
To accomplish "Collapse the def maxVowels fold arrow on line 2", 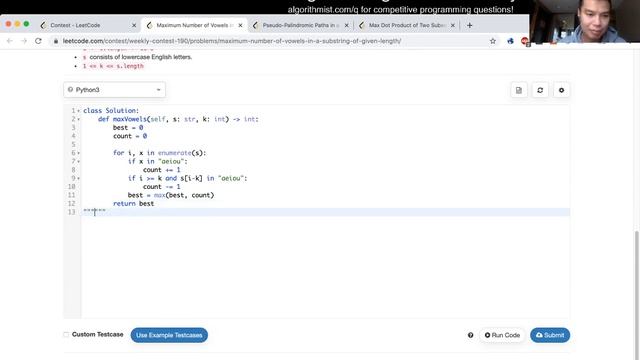I will pyautogui.click(x=78, y=119).
